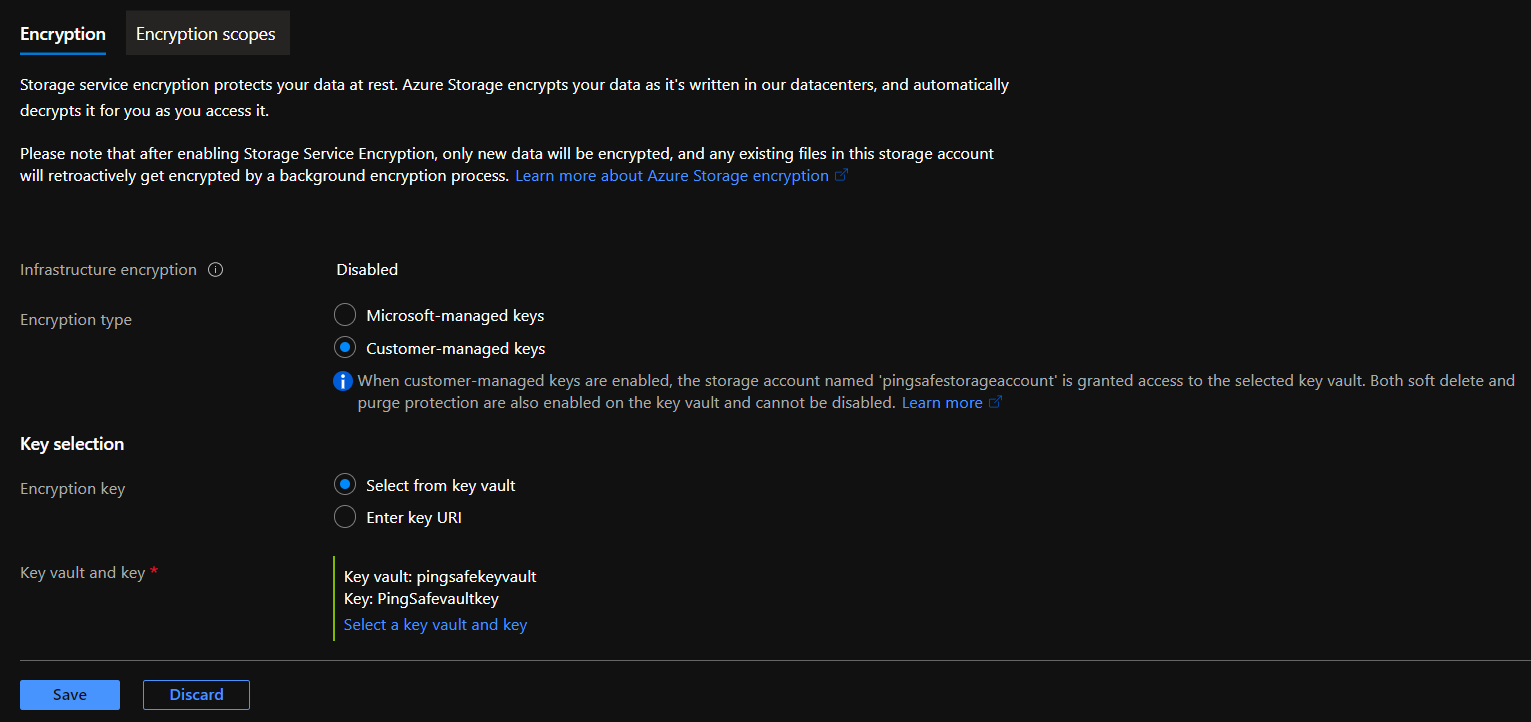Click external-link icon after Azure Storage encryption link
Screen dimensions: 1531x722
click(842, 176)
